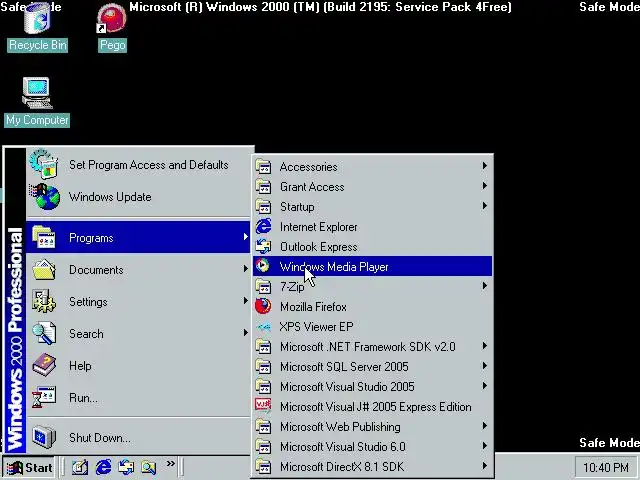Viewport: 640px width, 480px height.
Task: Expand the Startup submenu arrow
Action: coord(484,206)
